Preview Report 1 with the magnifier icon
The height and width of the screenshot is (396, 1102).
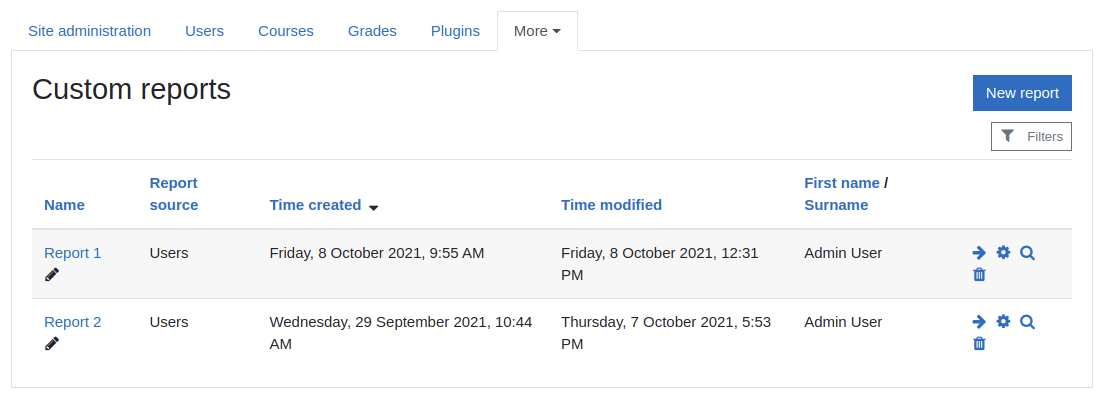point(1028,253)
